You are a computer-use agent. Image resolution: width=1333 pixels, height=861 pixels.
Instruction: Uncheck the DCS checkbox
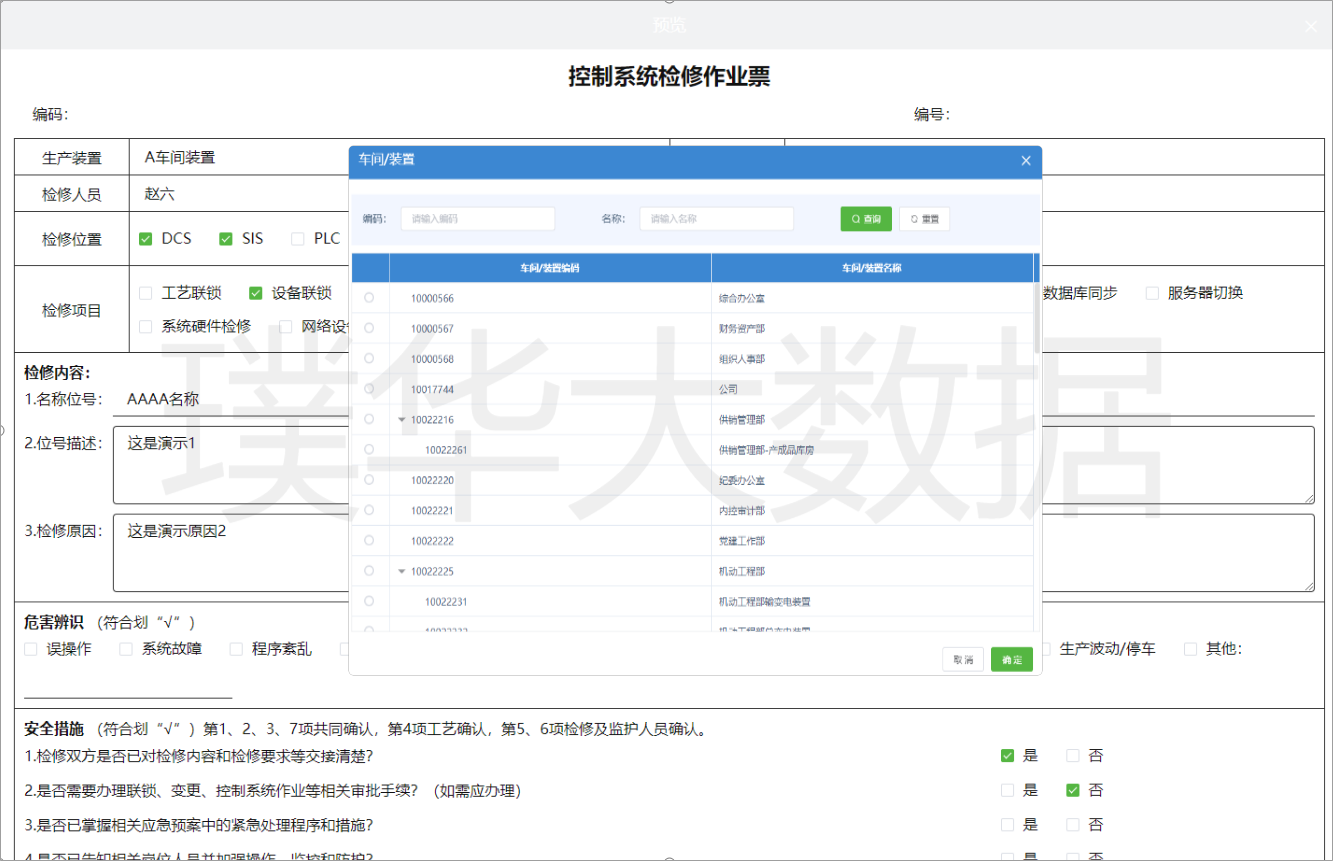pyautogui.click(x=146, y=239)
